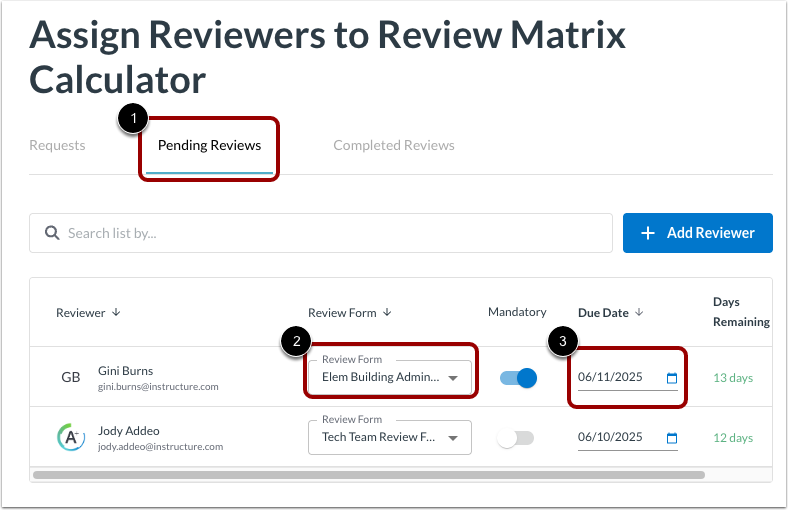Screen dimensions: 788x510
Task: Sort by Reviewer column arrow
Action: pos(116,313)
